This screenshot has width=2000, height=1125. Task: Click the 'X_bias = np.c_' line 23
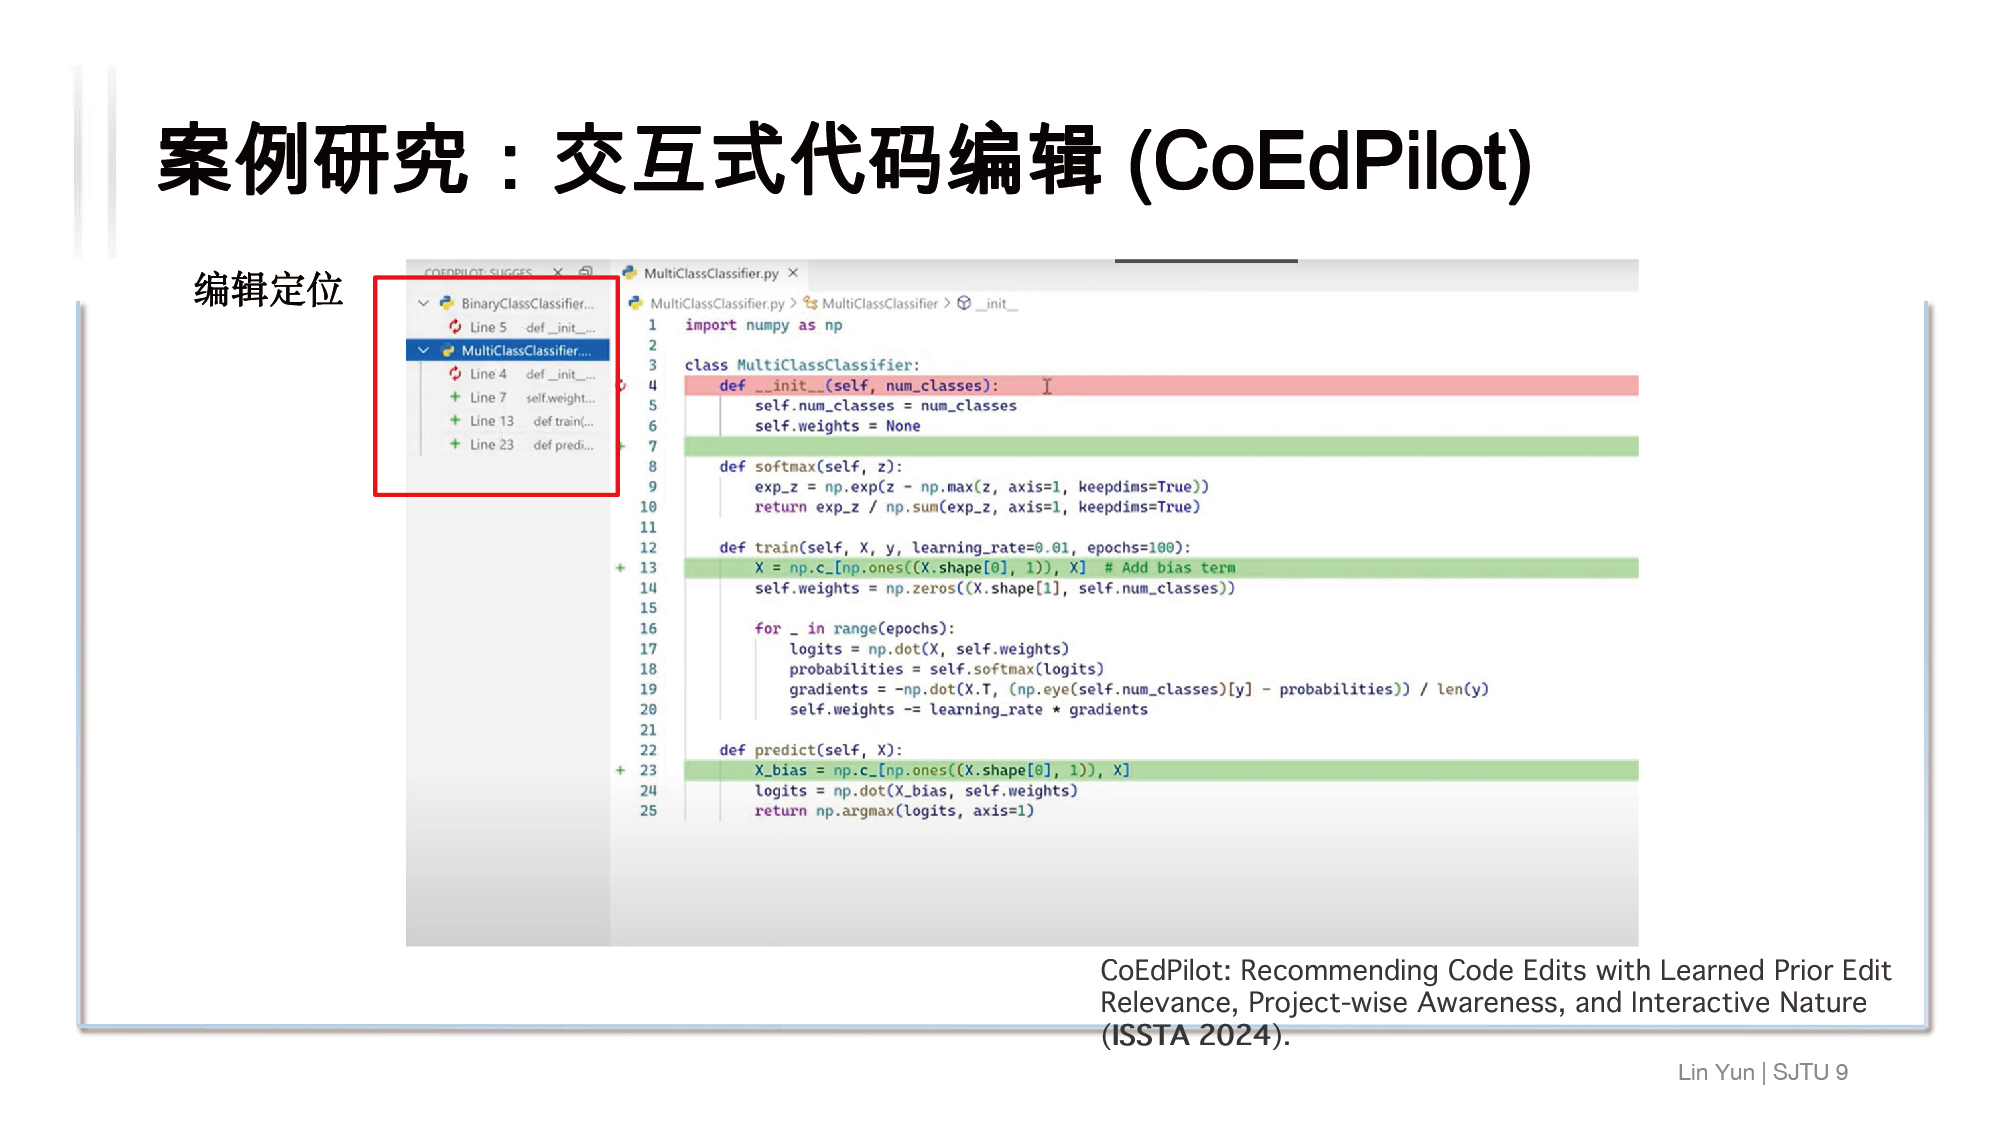(1161, 770)
